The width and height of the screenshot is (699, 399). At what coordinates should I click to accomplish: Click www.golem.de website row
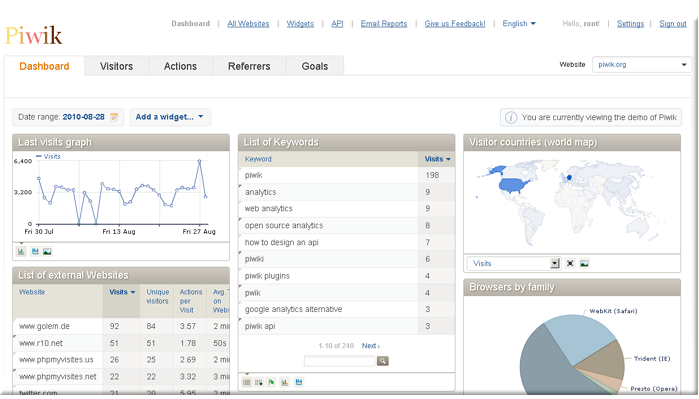click(121, 326)
